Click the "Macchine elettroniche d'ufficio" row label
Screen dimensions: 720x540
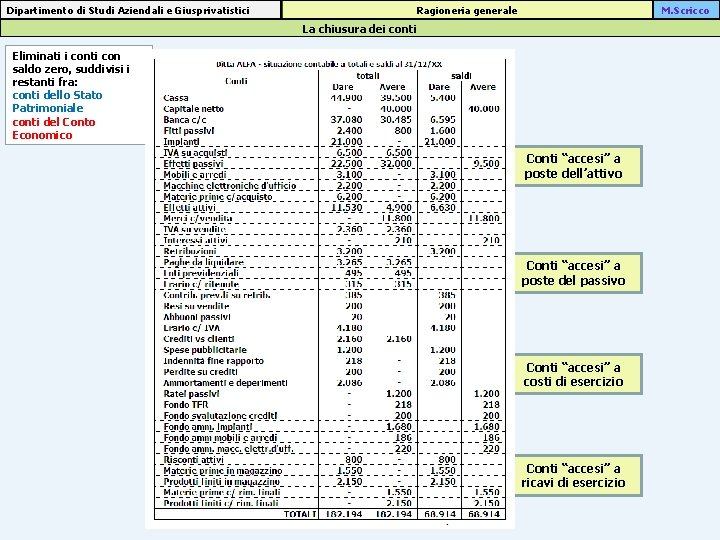pyautogui.click(x=230, y=186)
